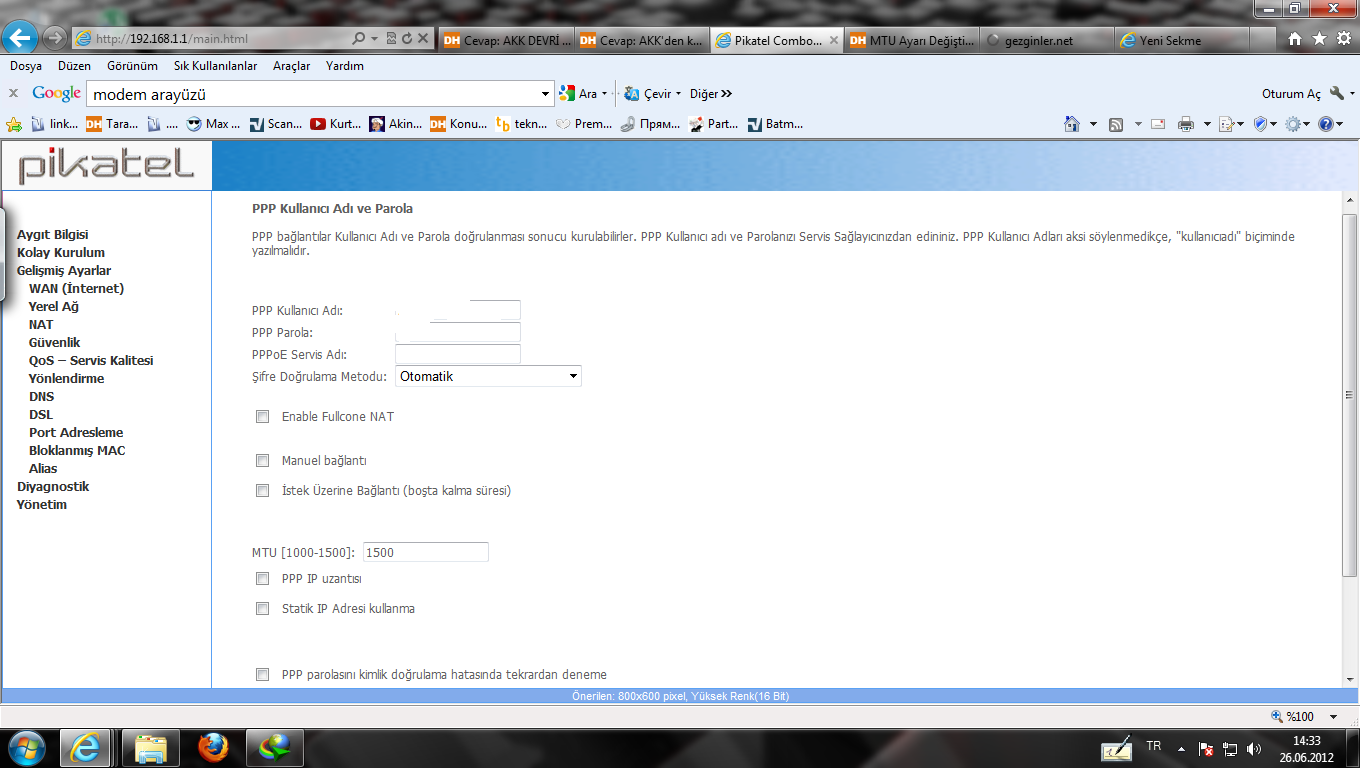Switch to the MTU Ayarı Değişti tab
Viewport: 1360px width, 768px height.
[910, 40]
